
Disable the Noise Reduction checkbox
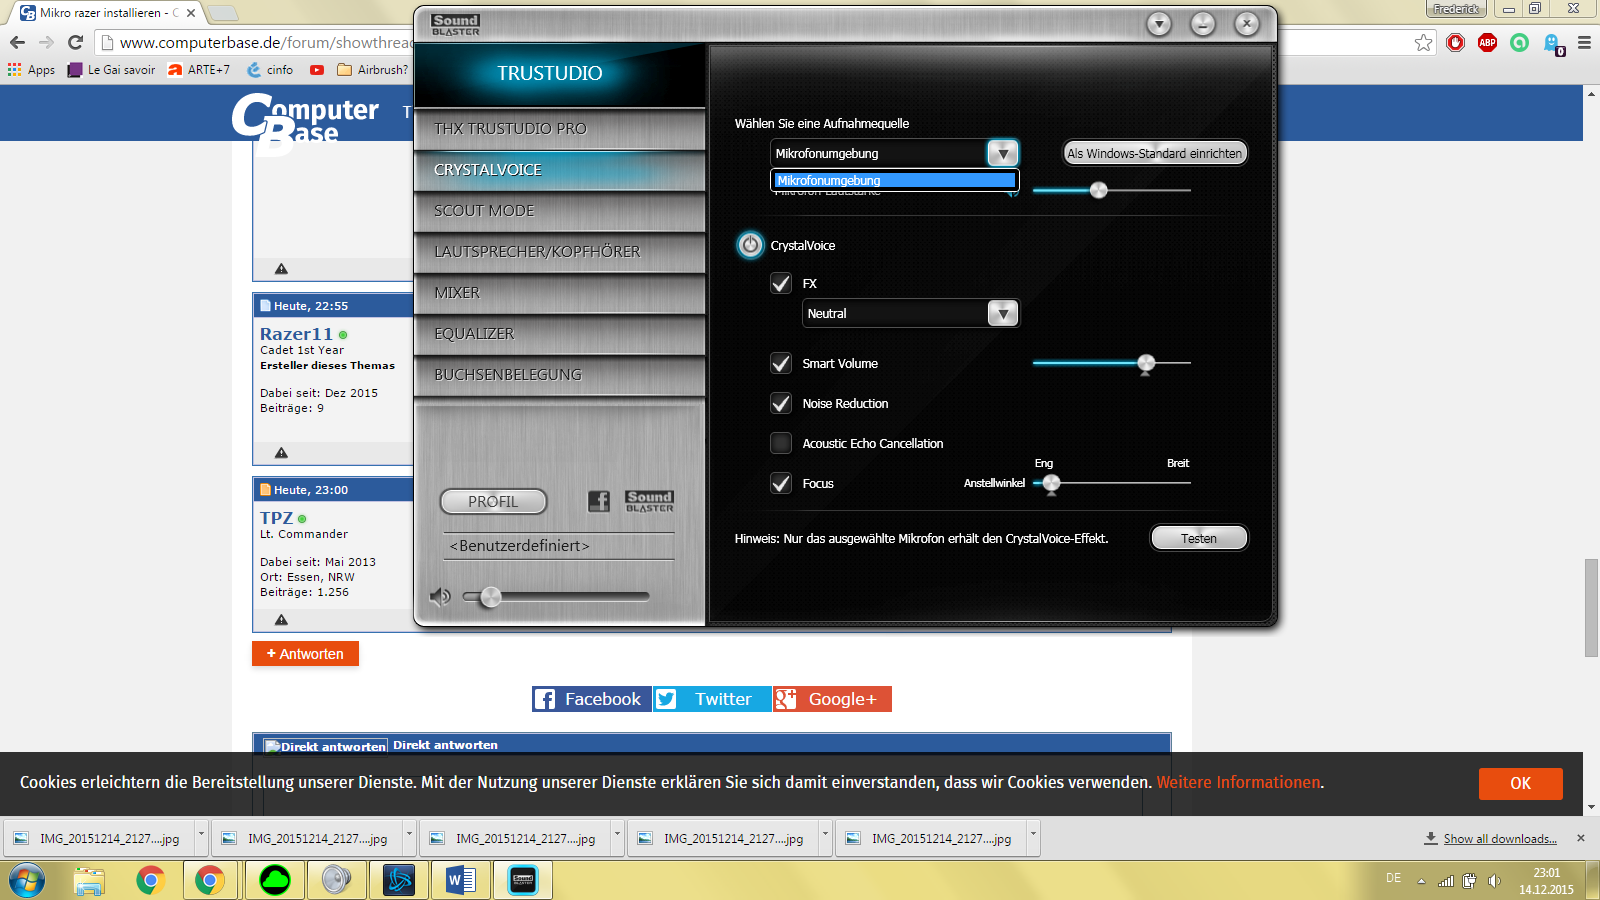pos(781,403)
